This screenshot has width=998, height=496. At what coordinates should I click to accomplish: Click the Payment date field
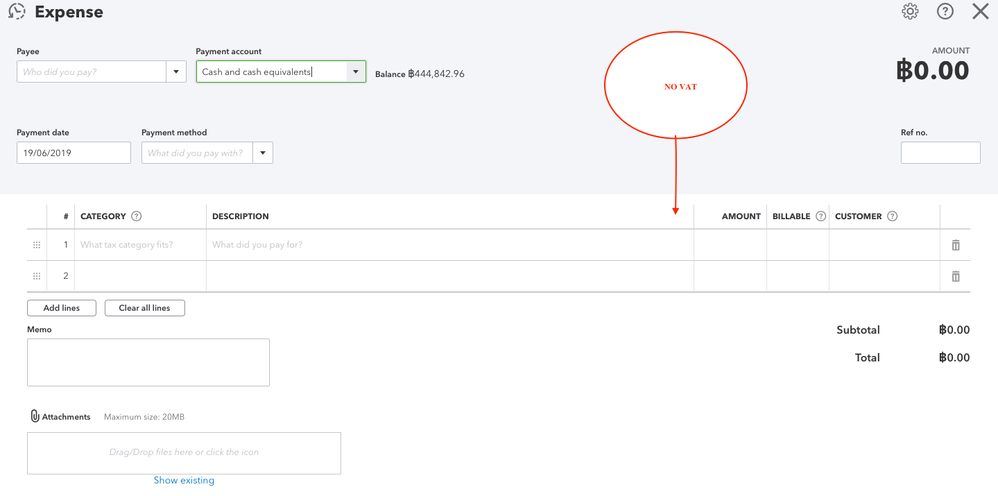pos(73,153)
